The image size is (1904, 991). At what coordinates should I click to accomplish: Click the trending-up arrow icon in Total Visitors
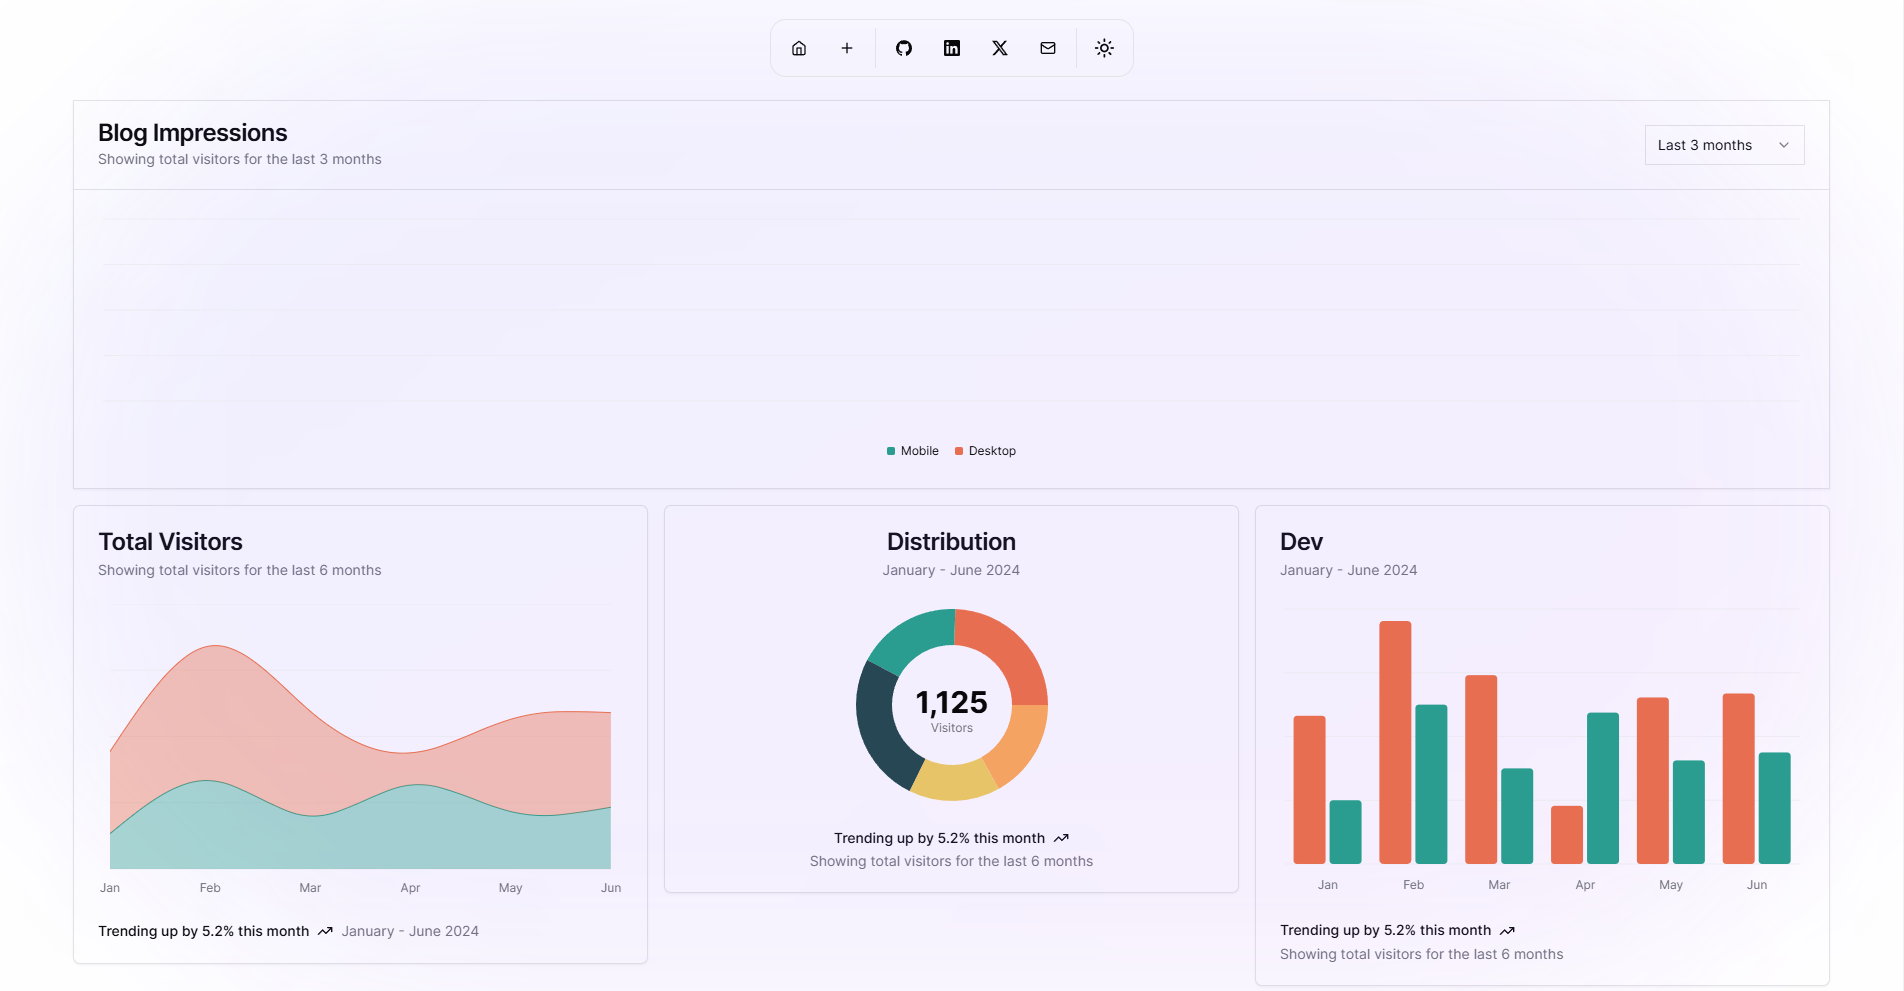coord(325,931)
